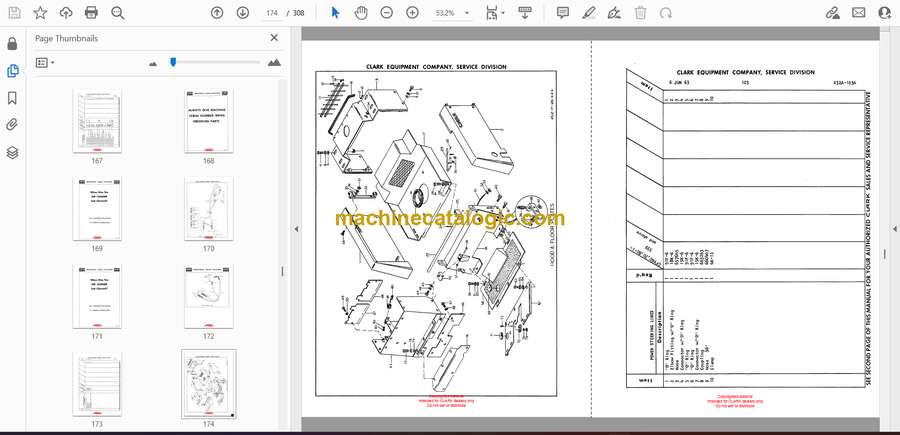Viewport: 900px width, 435px height.
Task: Open the sign document pen tool
Action: coord(614,13)
